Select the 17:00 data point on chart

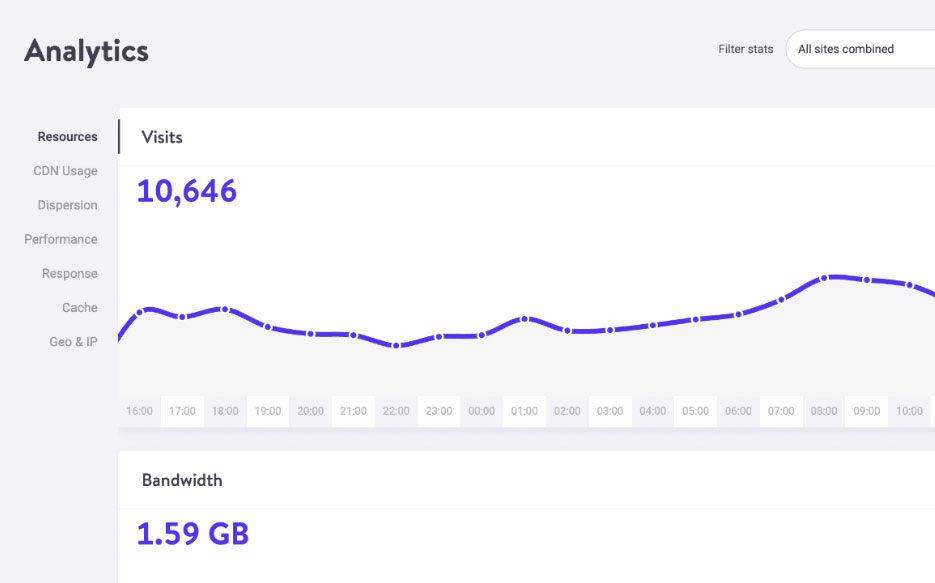click(x=182, y=317)
